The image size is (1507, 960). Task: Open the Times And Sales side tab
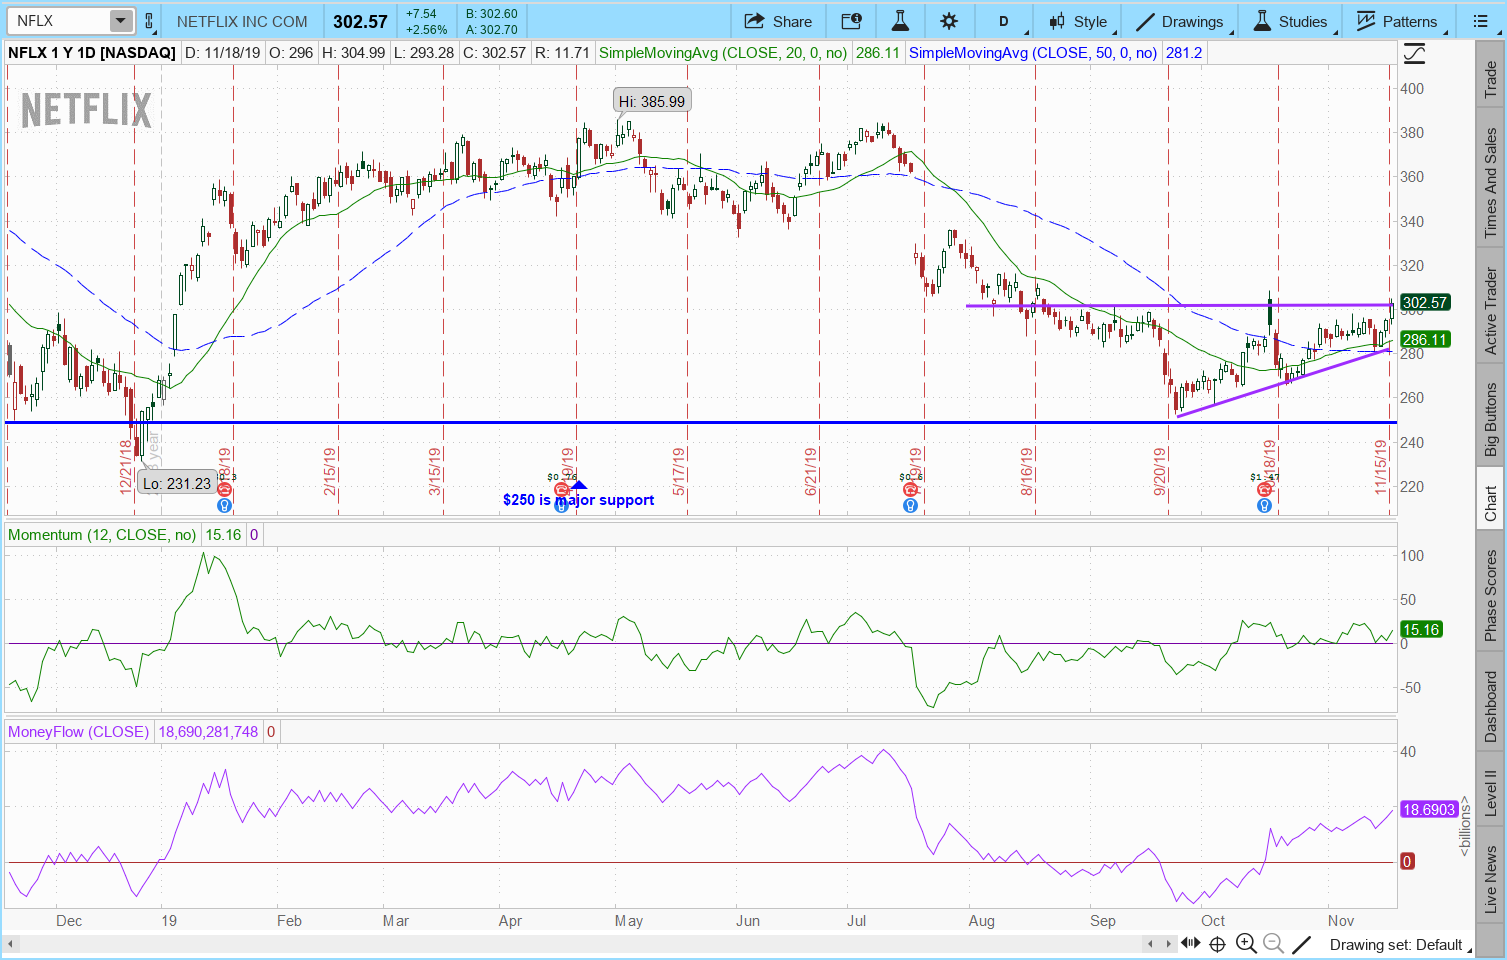point(1490,183)
